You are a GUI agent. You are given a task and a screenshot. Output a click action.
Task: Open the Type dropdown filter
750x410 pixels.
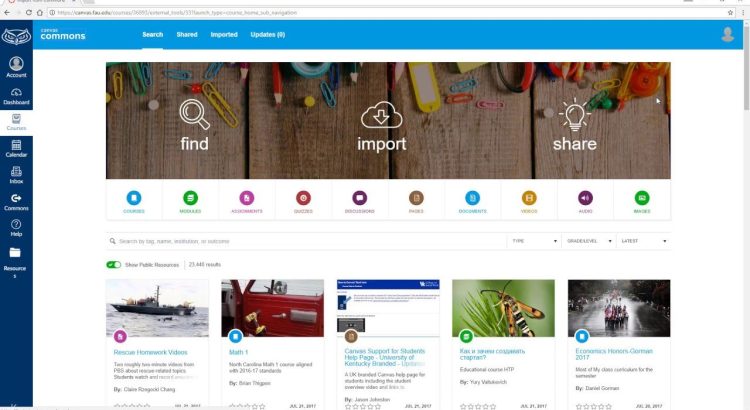click(x=534, y=241)
